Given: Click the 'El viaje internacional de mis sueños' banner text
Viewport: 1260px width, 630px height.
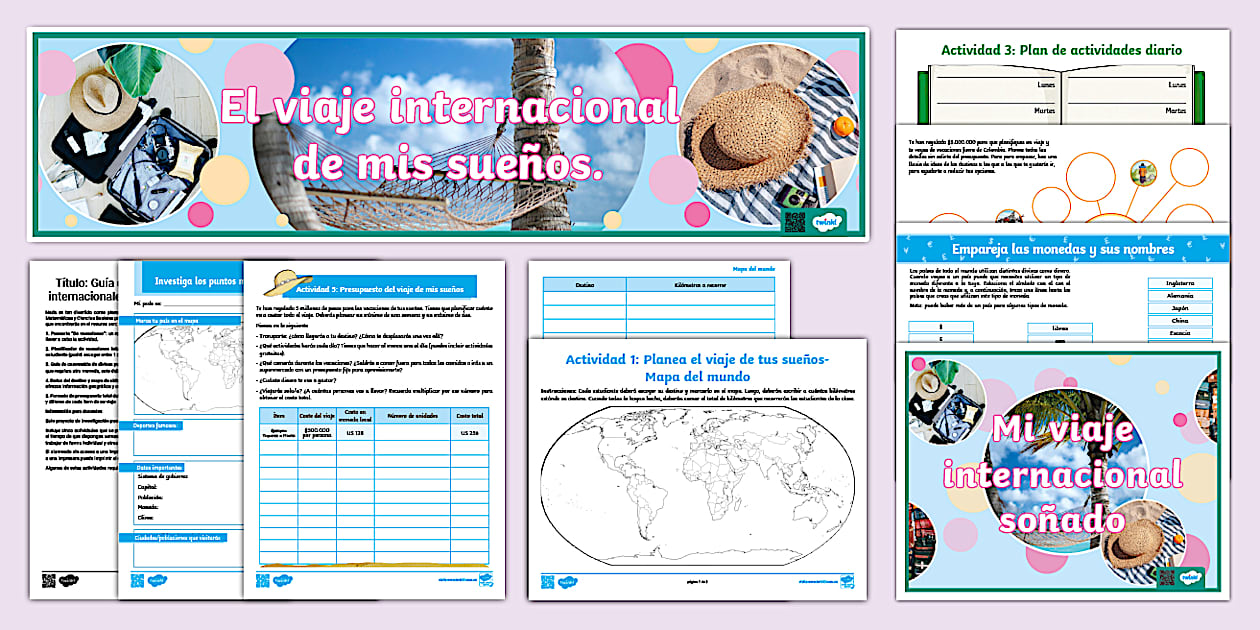Looking at the screenshot, I should (x=448, y=135).
